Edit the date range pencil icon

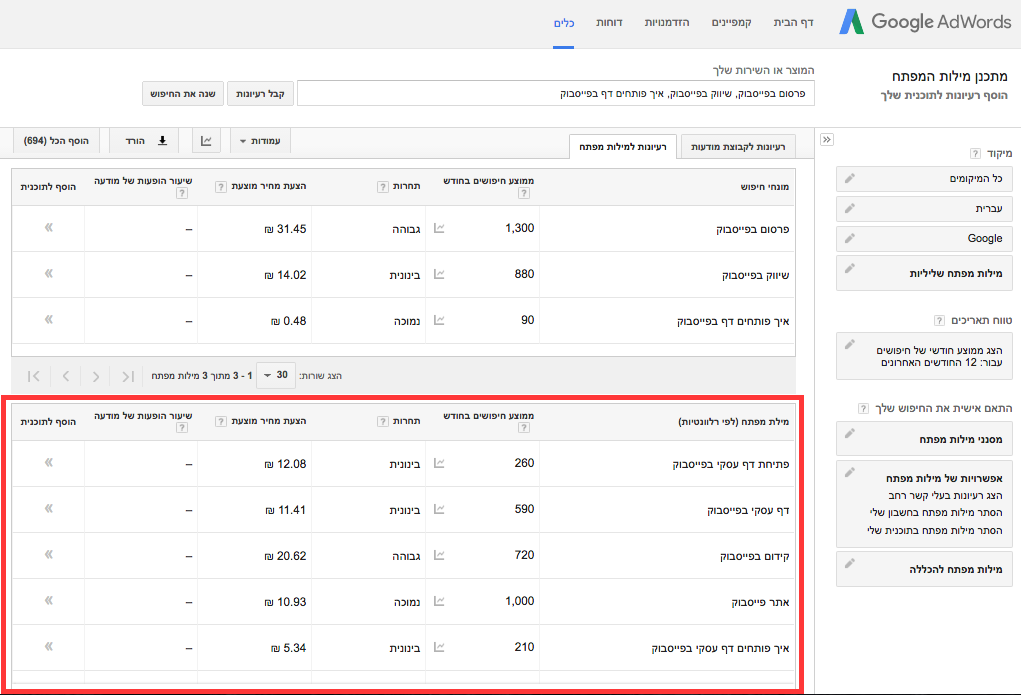(x=850, y=344)
